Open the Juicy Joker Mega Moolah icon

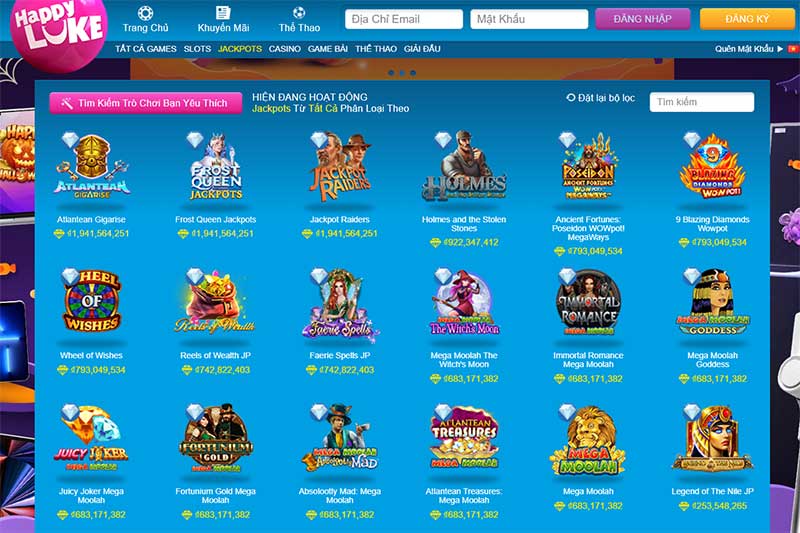91,439
